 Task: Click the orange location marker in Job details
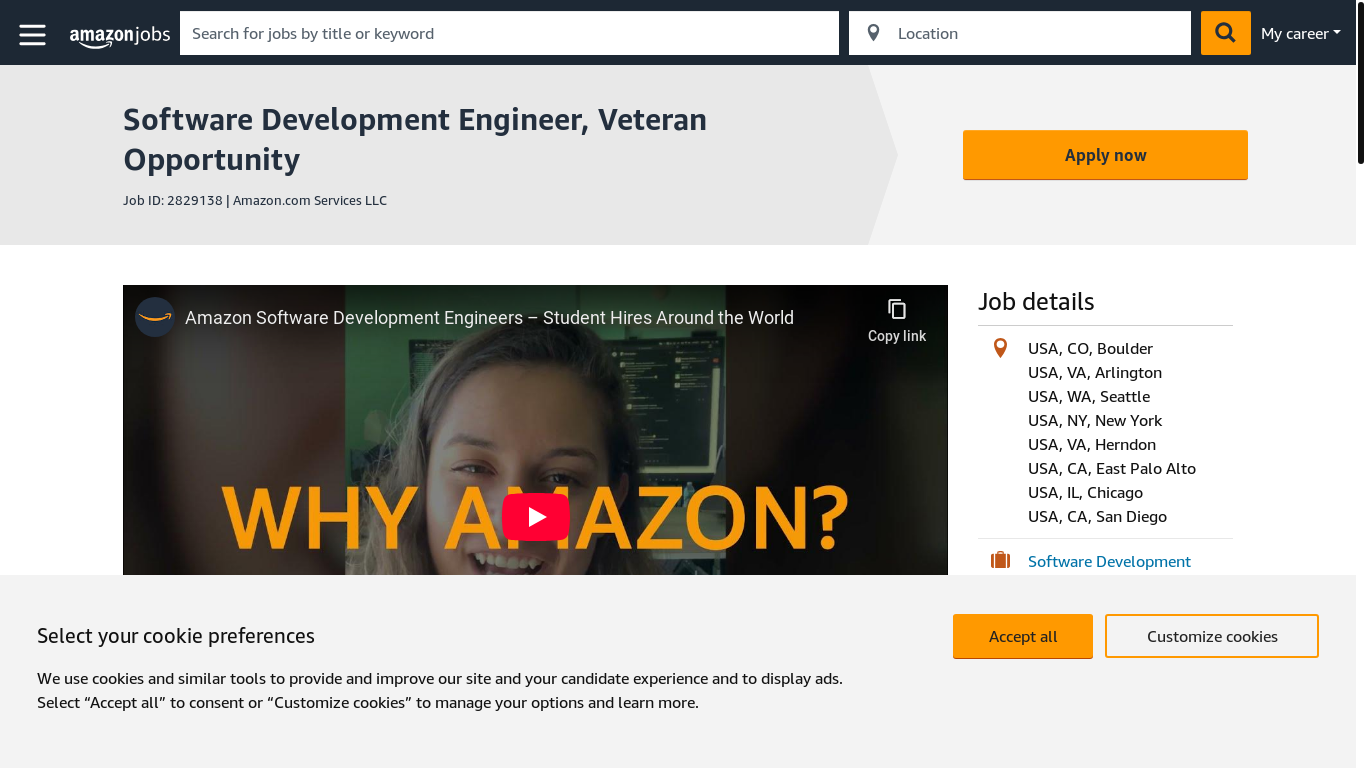coord(1000,348)
